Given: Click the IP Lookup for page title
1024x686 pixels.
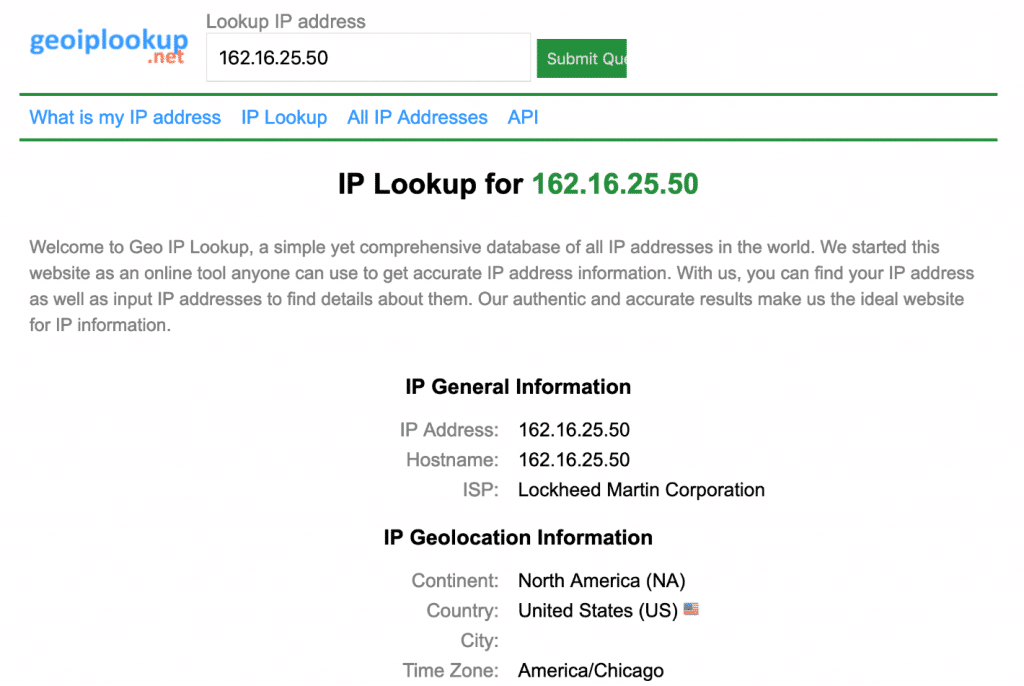Looking at the screenshot, I should pos(428,184).
